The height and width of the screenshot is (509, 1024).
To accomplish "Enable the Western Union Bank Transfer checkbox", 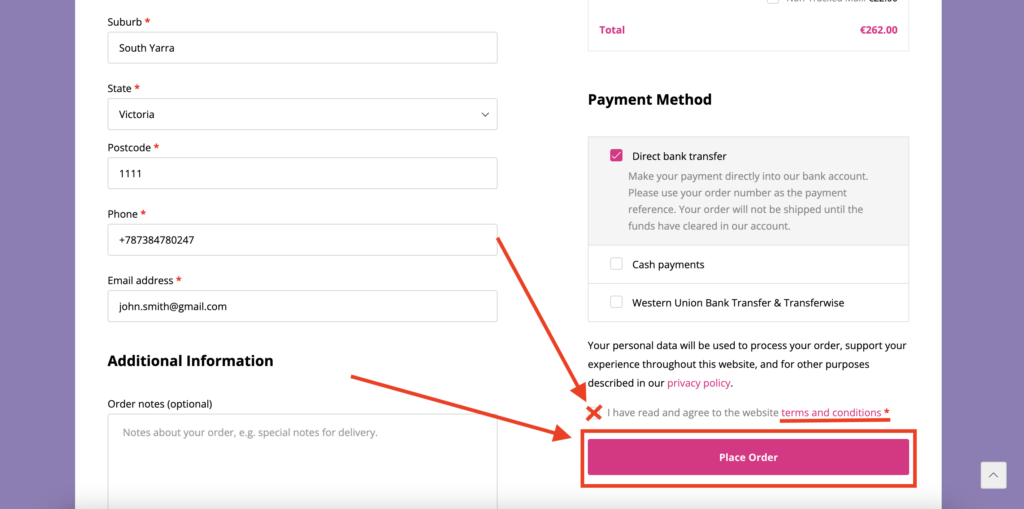I will point(616,302).
